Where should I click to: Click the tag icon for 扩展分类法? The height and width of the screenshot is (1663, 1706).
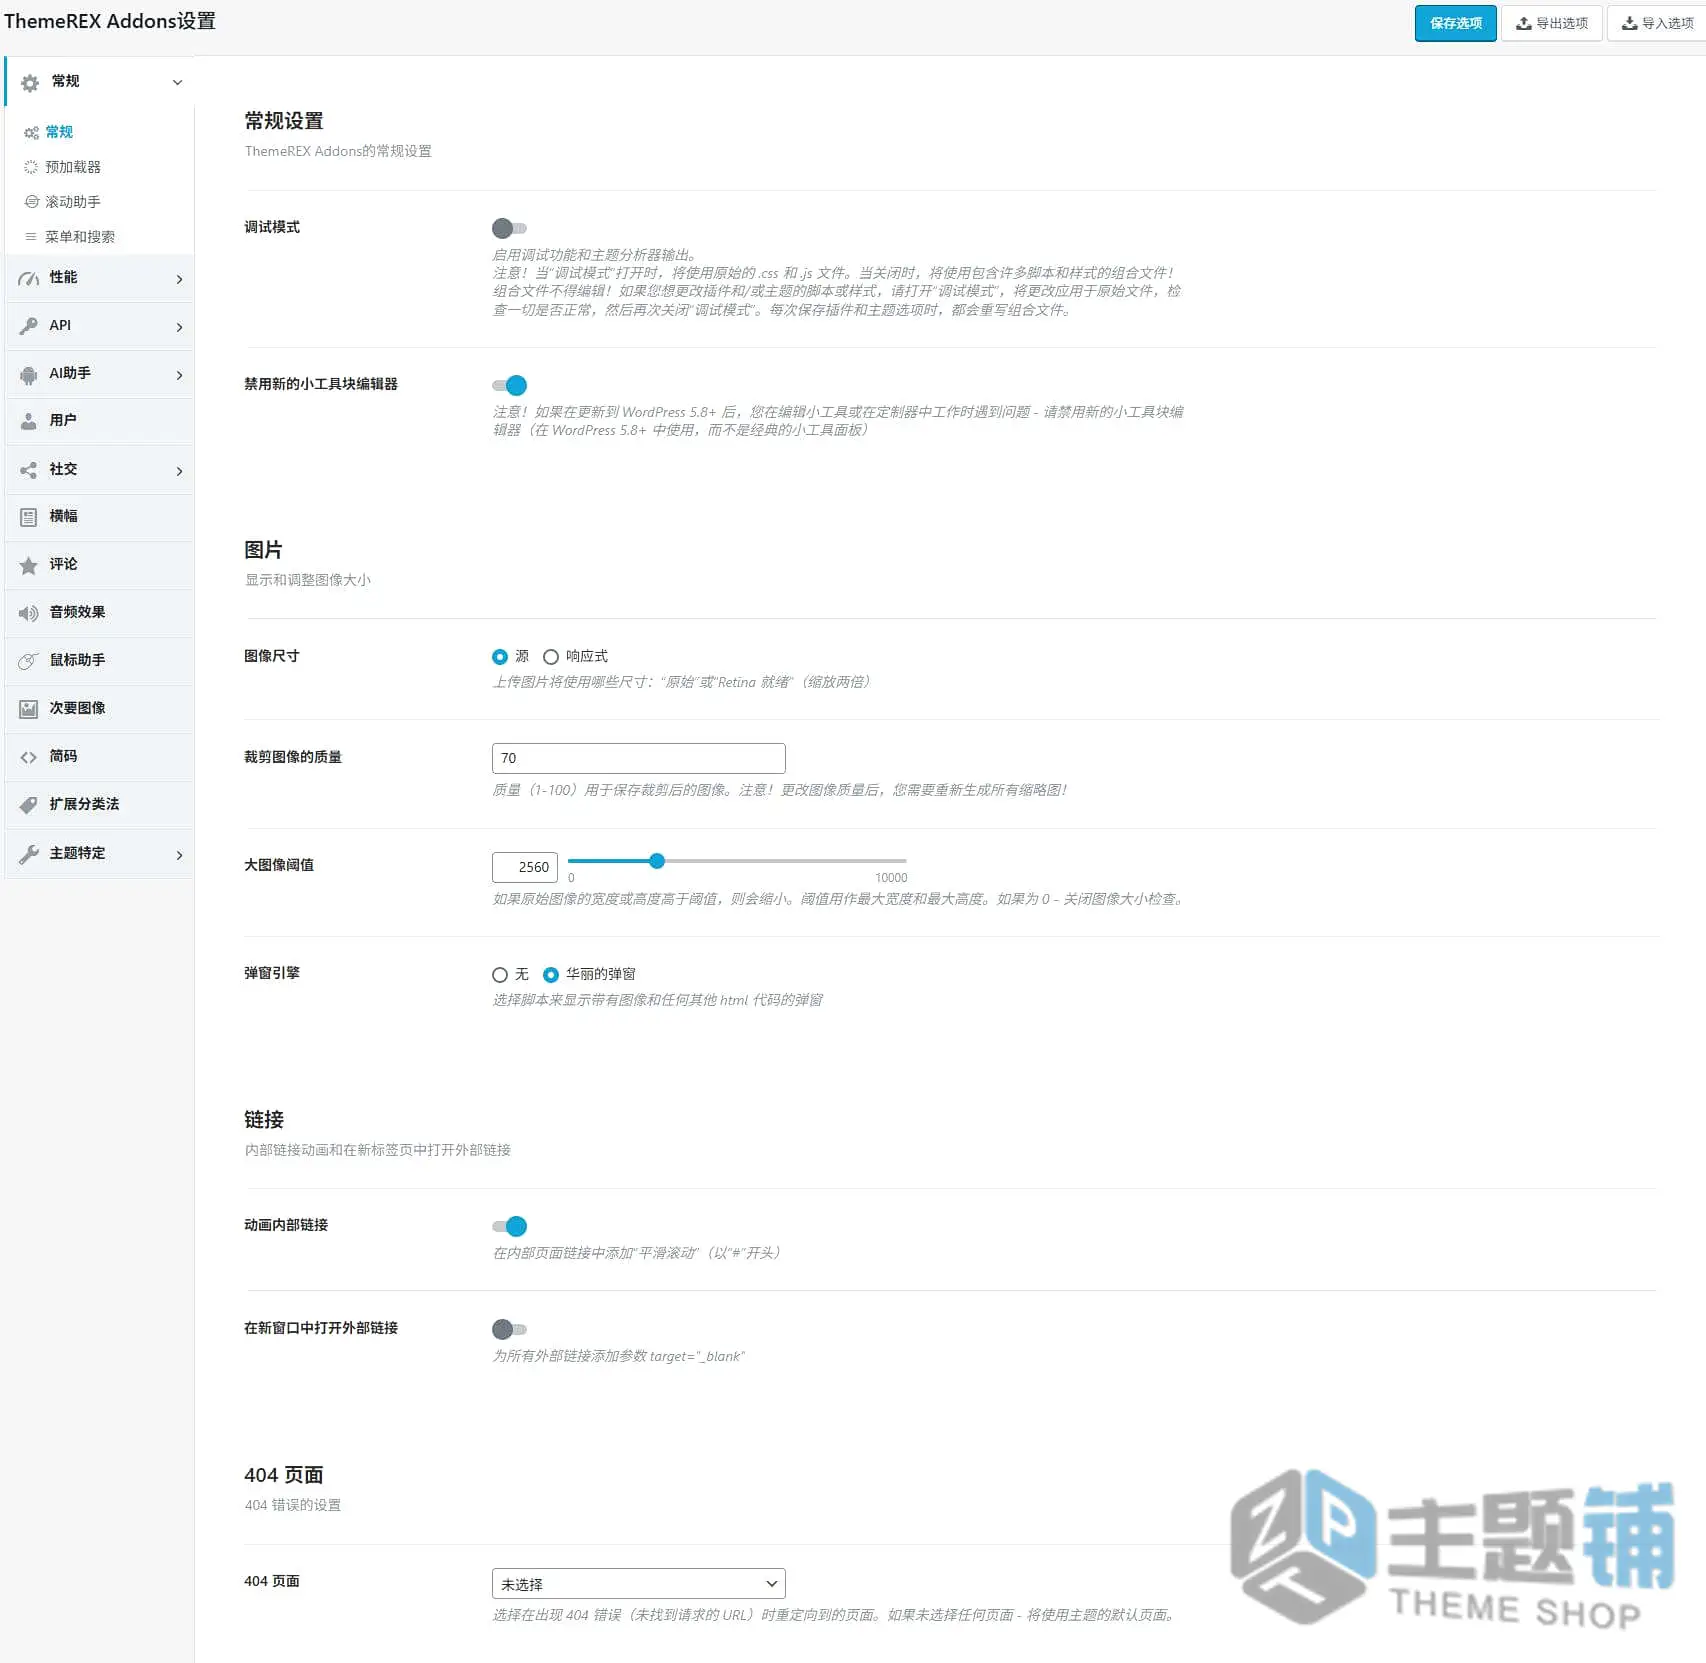[x=29, y=805]
